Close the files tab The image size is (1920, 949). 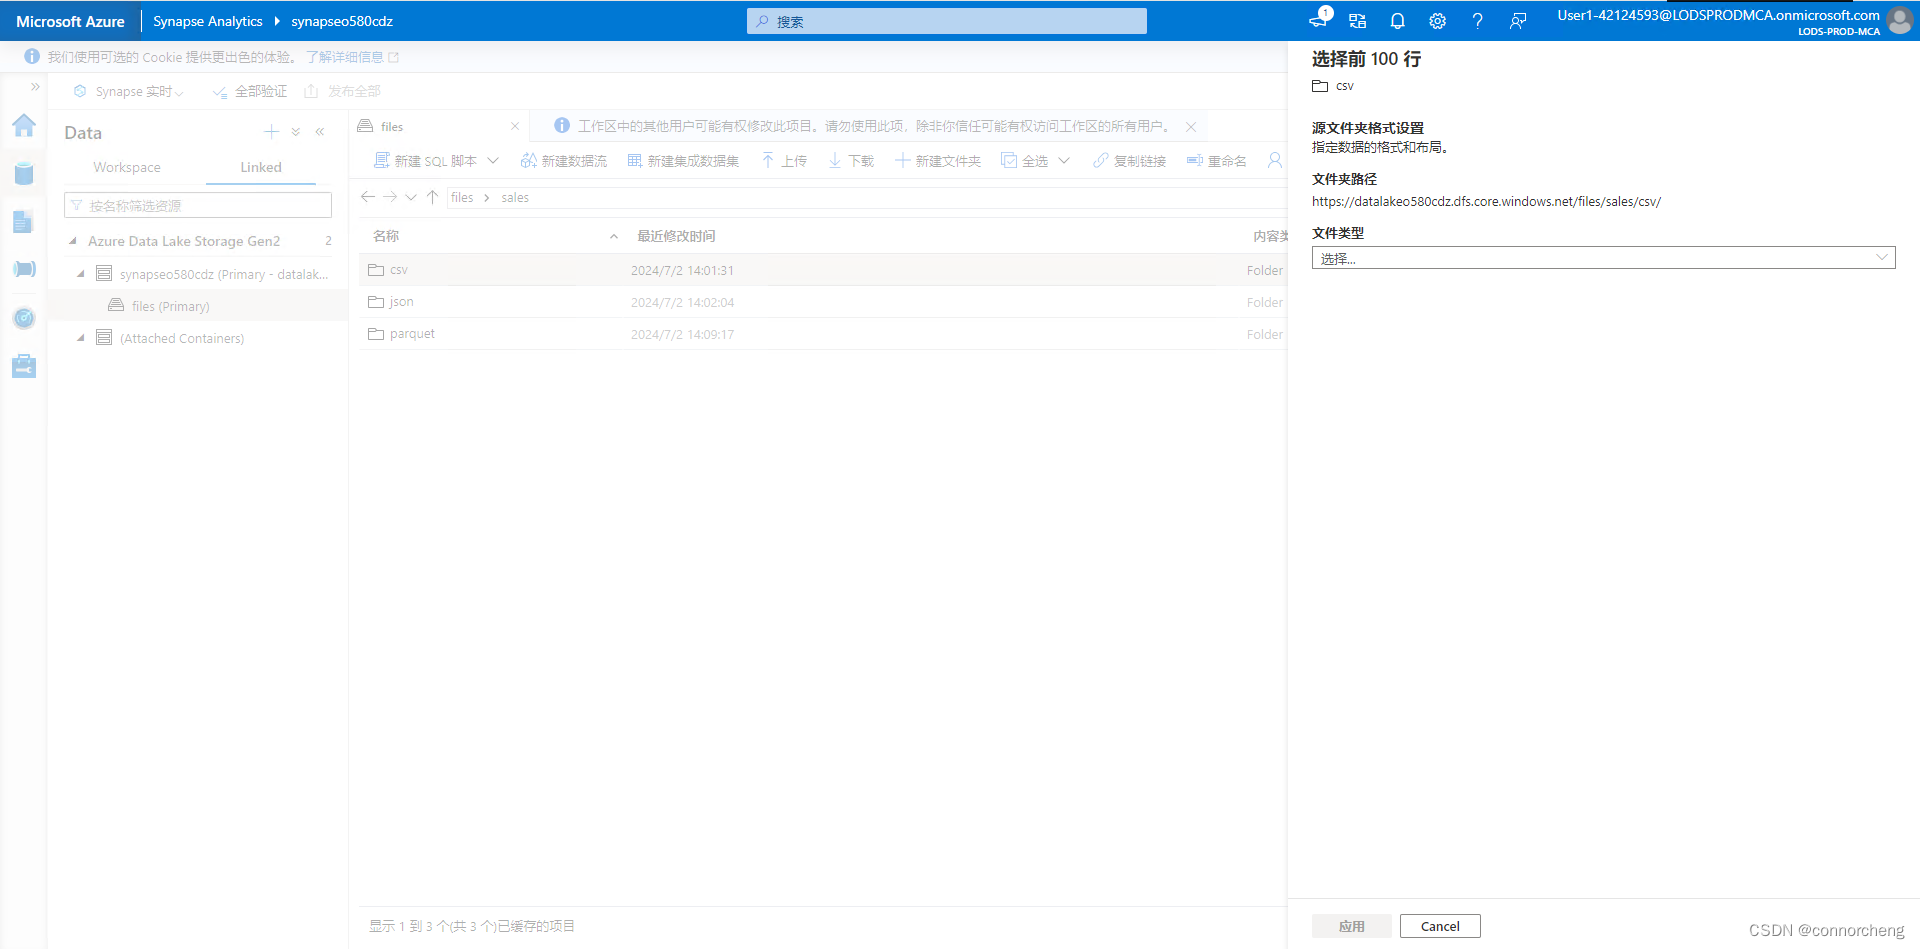coord(515,126)
